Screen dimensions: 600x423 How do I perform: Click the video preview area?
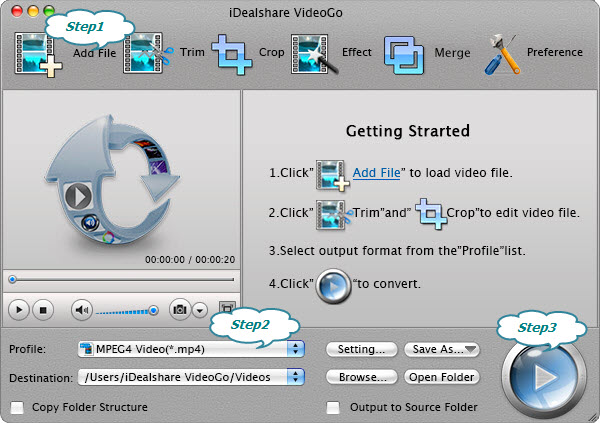(x=122, y=179)
